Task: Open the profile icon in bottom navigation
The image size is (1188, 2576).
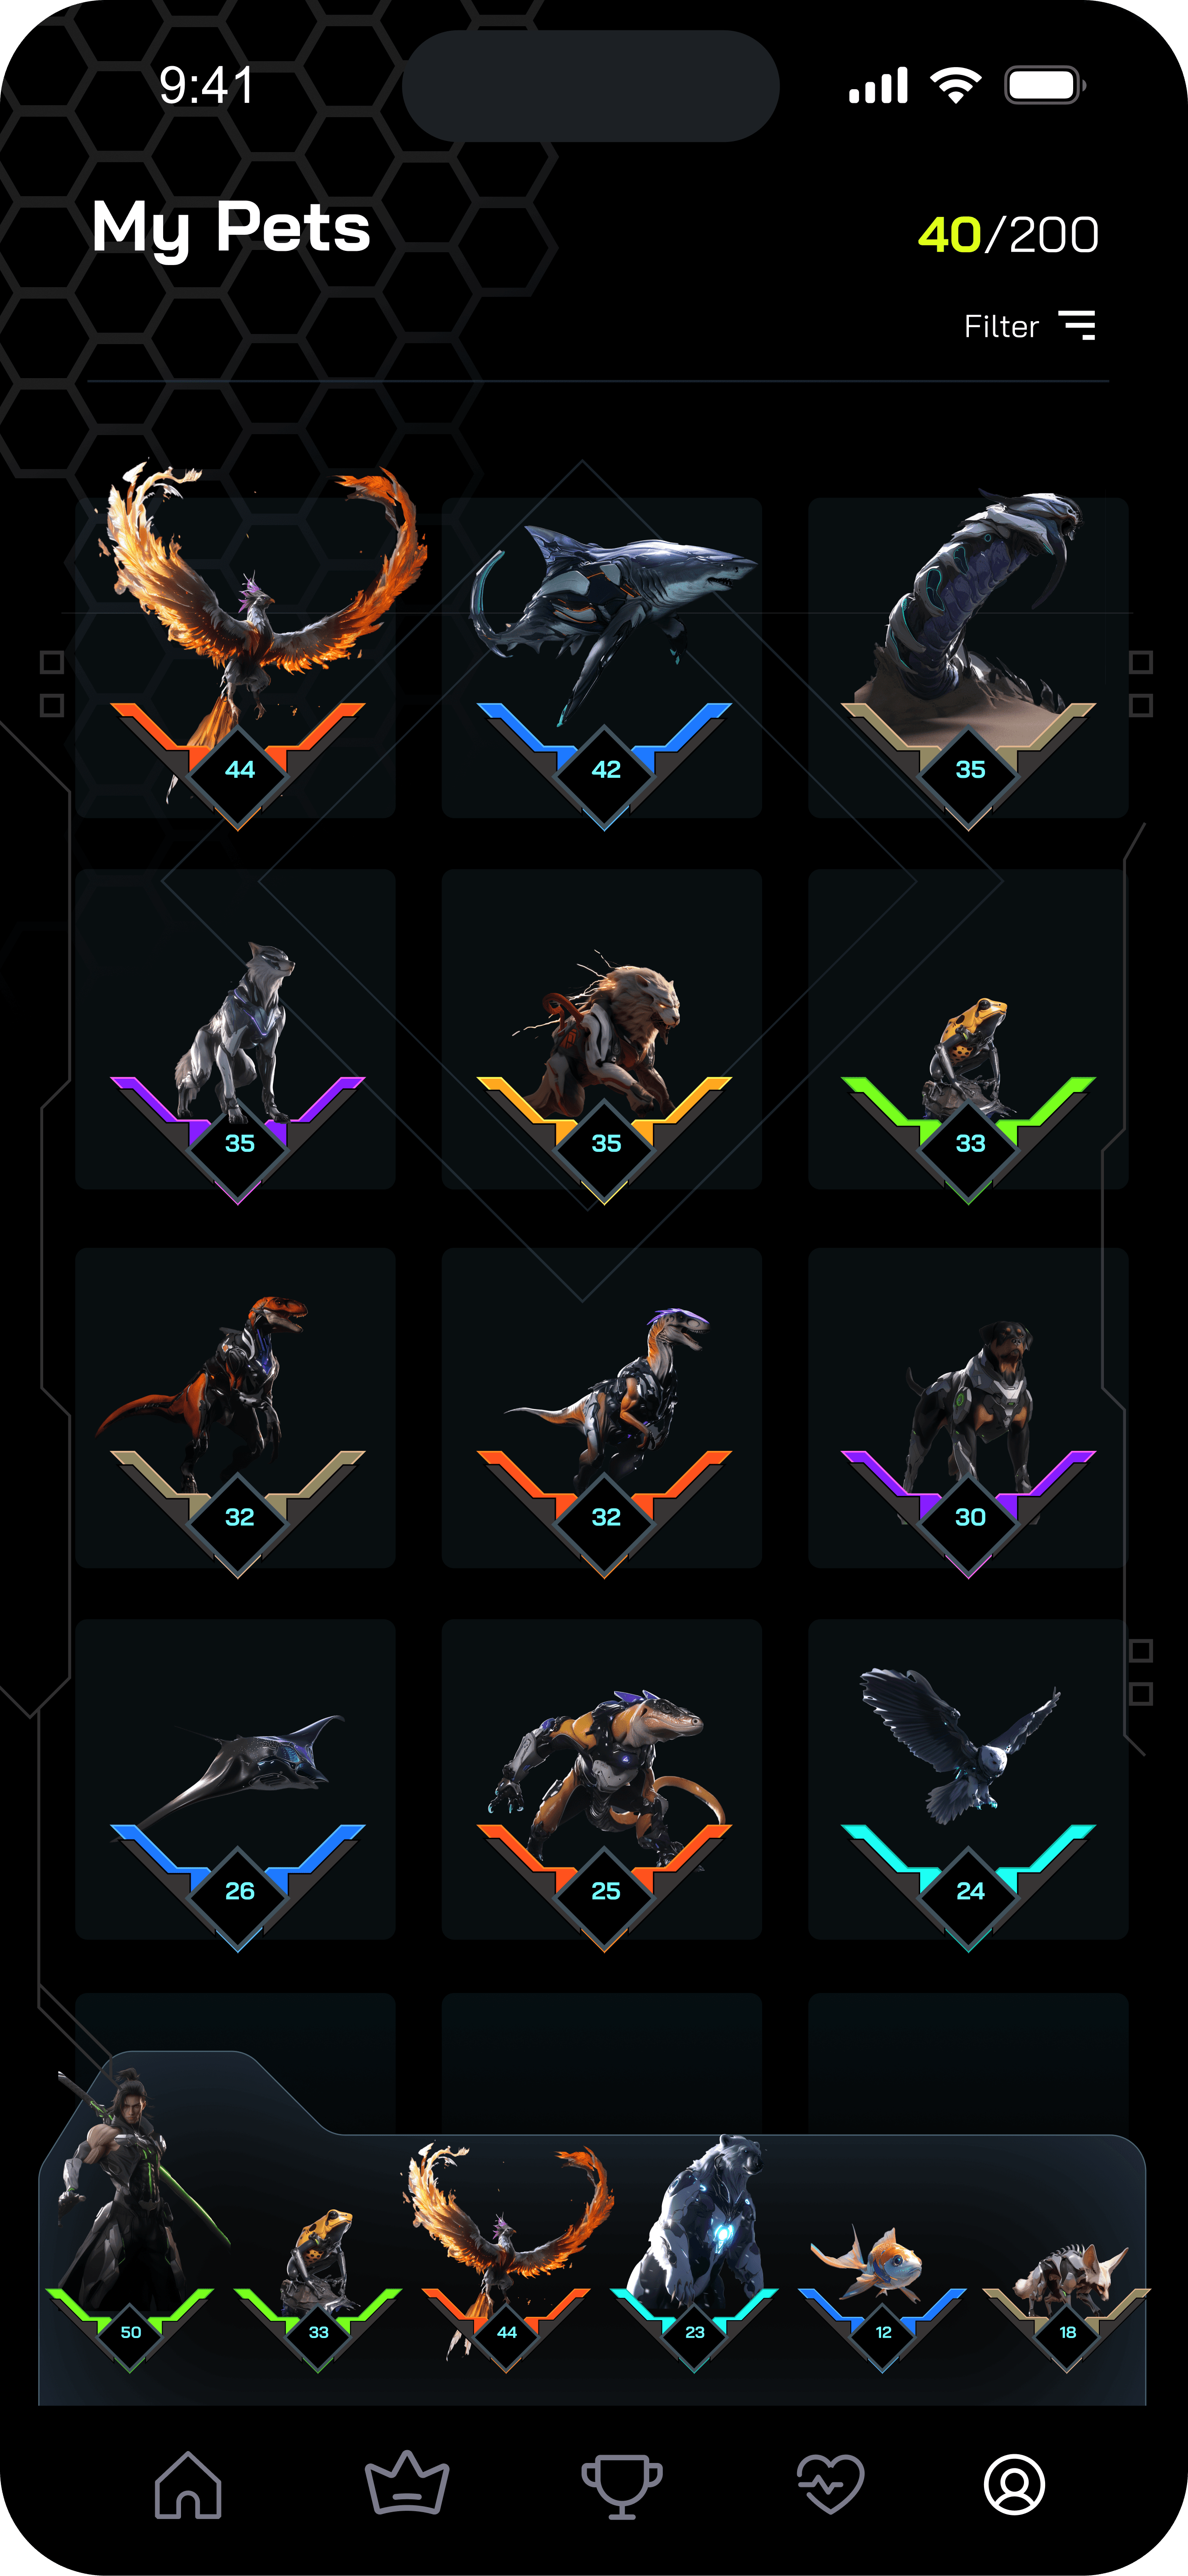Action: click(x=1014, y=2484)
